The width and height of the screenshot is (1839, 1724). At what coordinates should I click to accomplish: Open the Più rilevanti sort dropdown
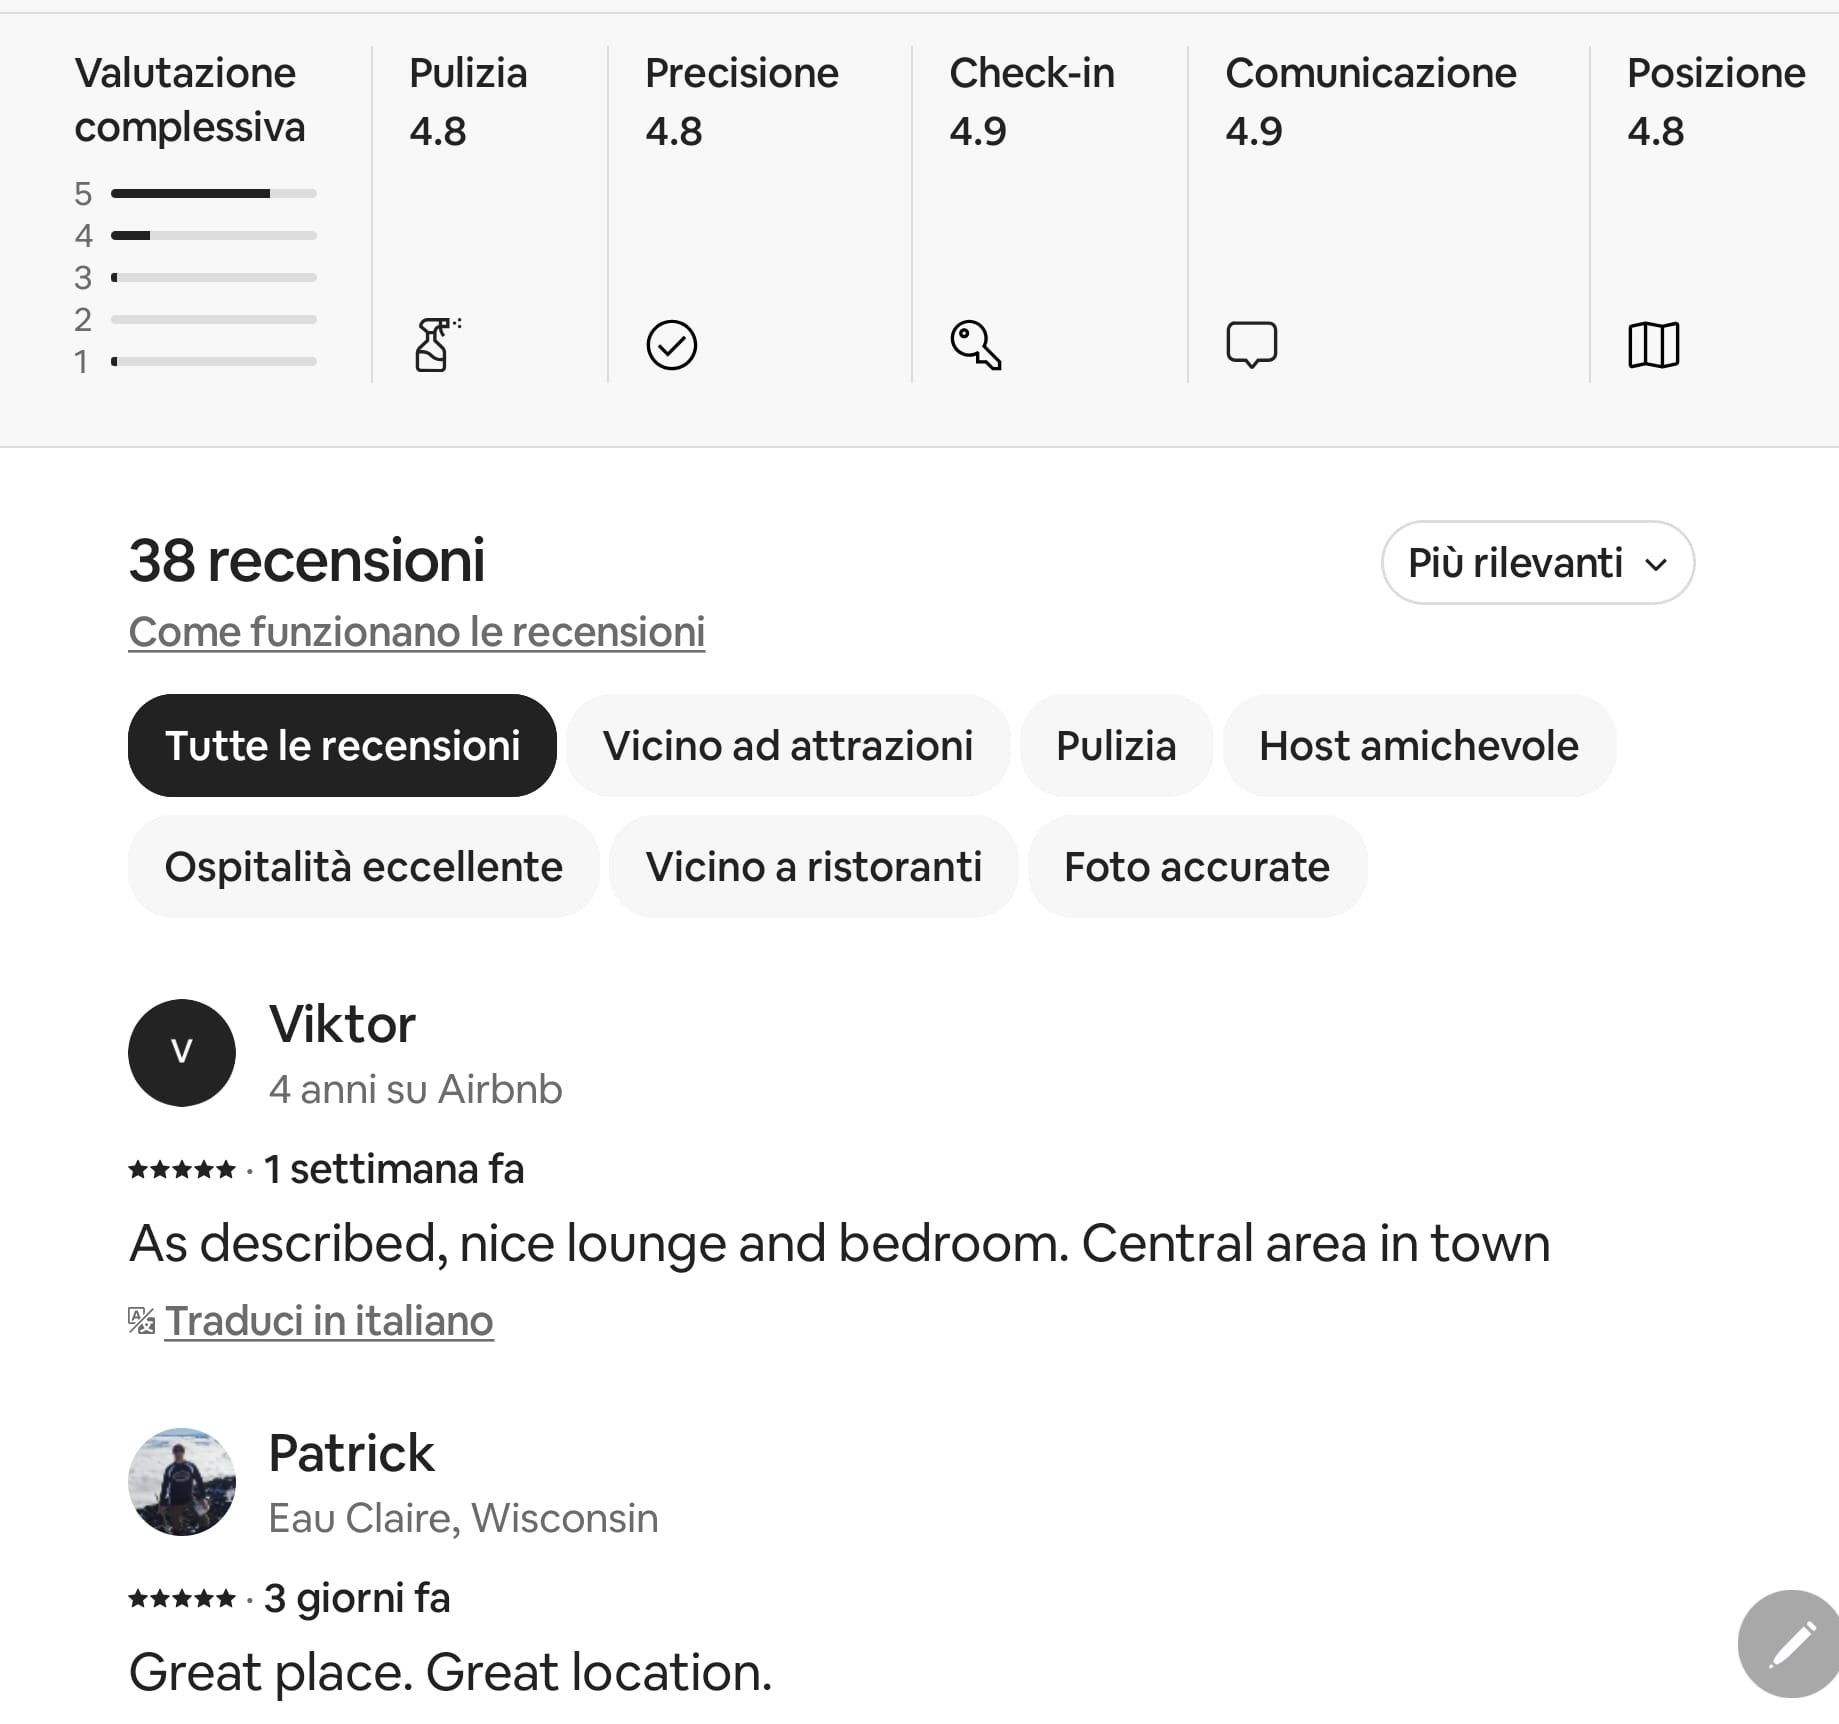click(1537, 563)
